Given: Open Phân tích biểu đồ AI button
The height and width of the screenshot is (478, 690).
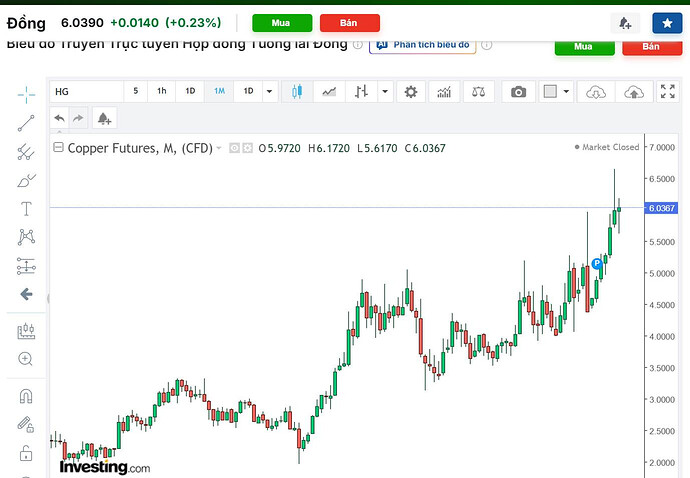Looking at the screenshot, I should pos(422,47).
